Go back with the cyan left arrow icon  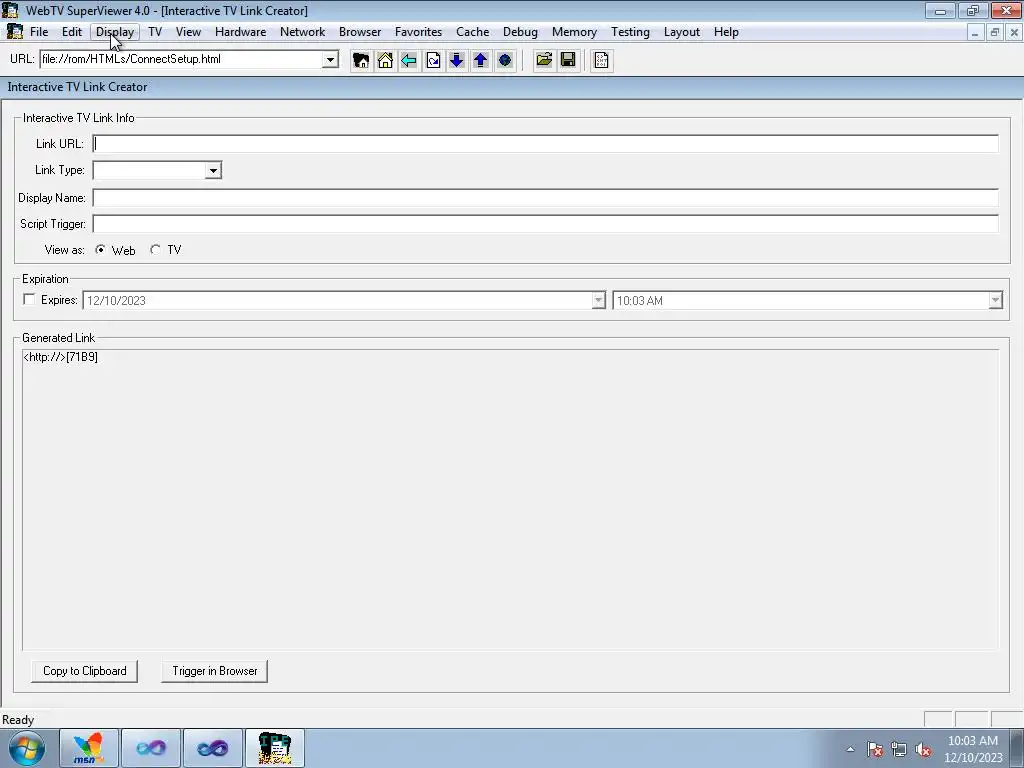coord(409,61)
